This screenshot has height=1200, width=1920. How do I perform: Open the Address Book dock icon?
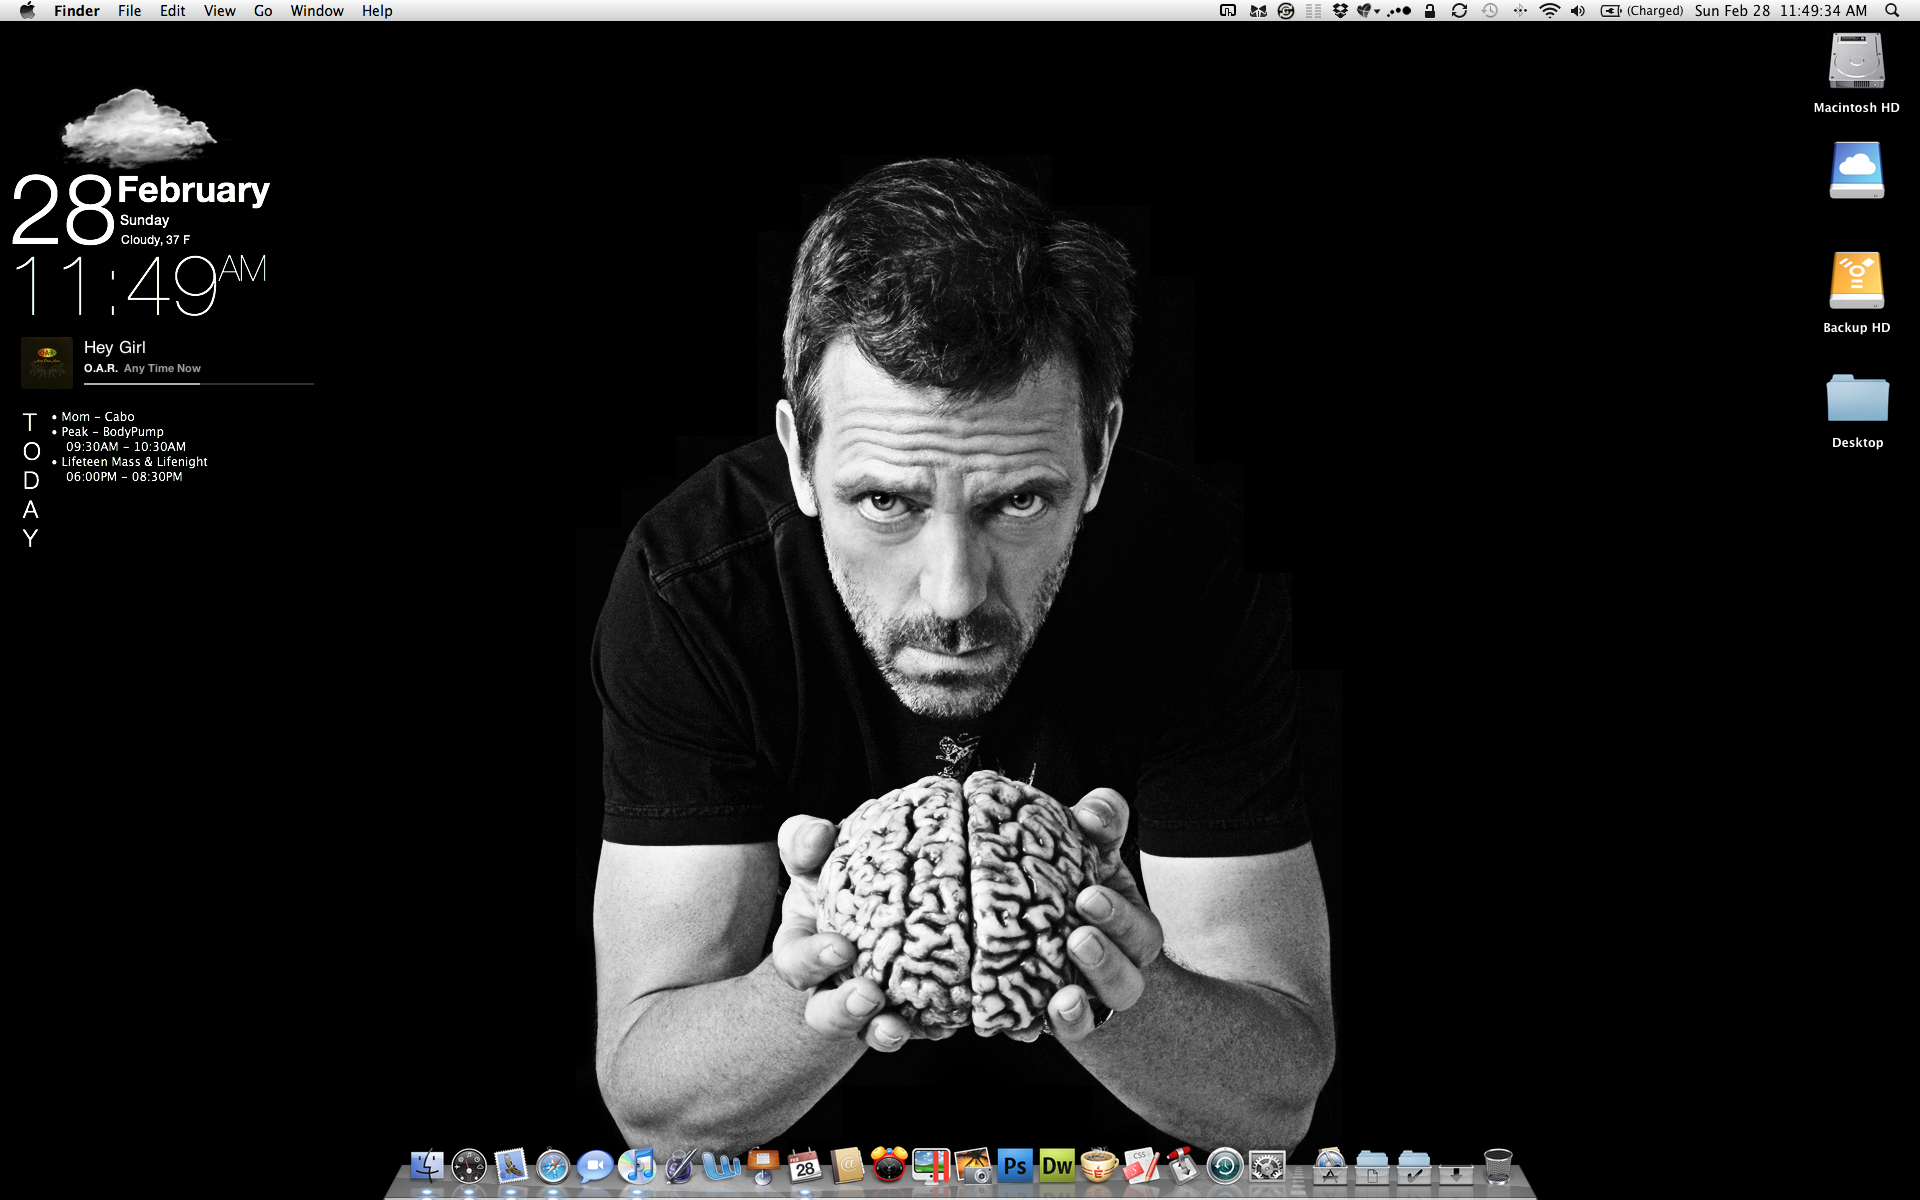tap(847, 1166)
